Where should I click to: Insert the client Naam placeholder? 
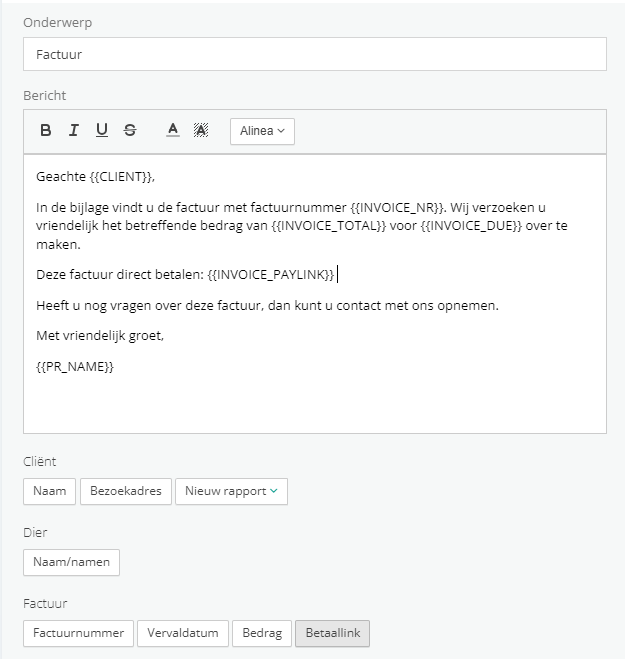tap(50, 491)
